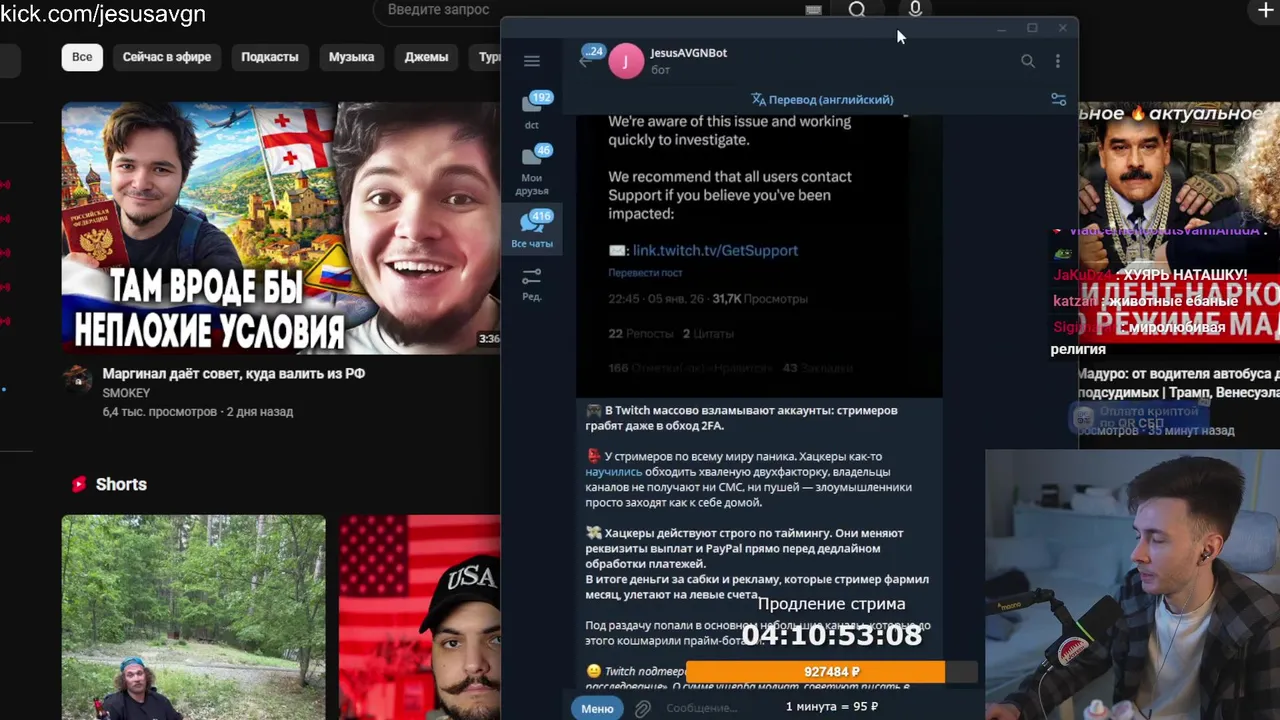Go back from the JesusAVGNBot chat
This screenshot has height=720, width=1280.
point(586,60)
